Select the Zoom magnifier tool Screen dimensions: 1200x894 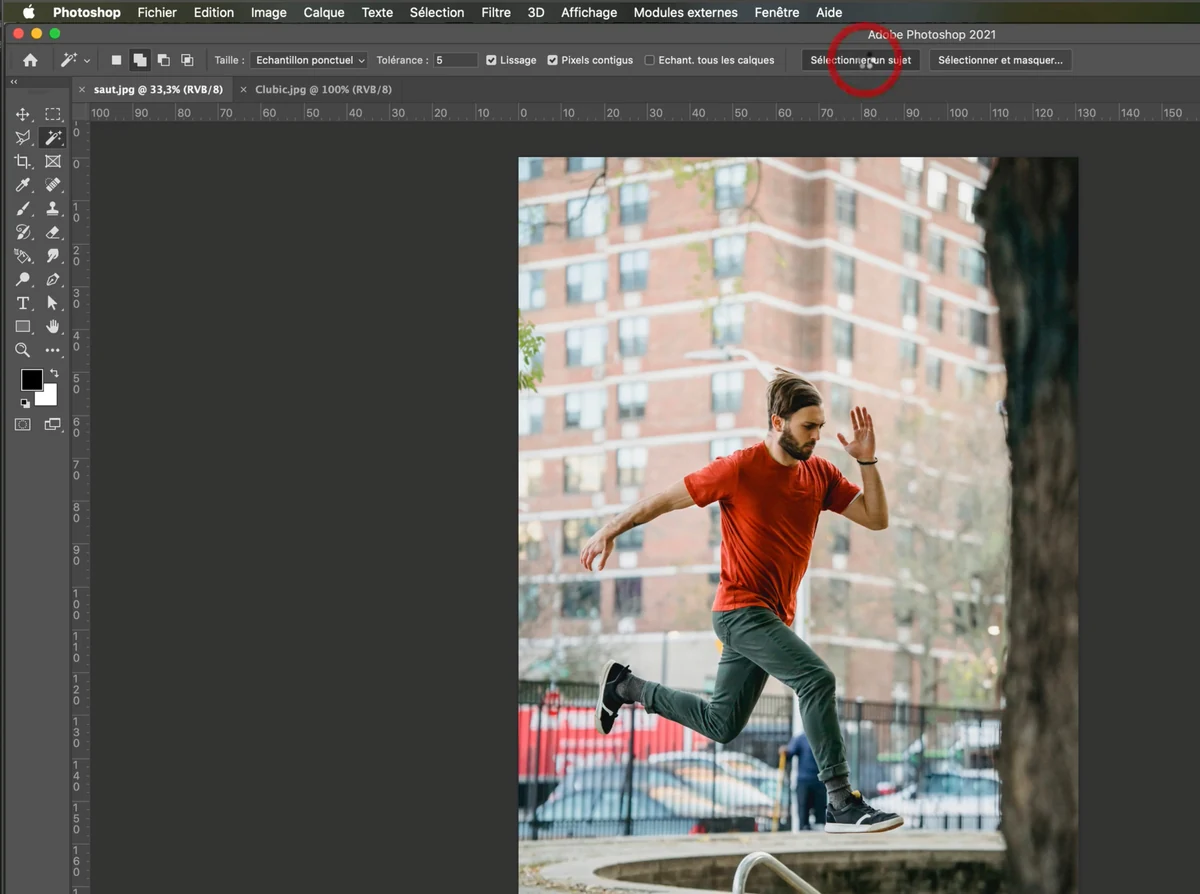pyautogui.click(x=23, y=350)
